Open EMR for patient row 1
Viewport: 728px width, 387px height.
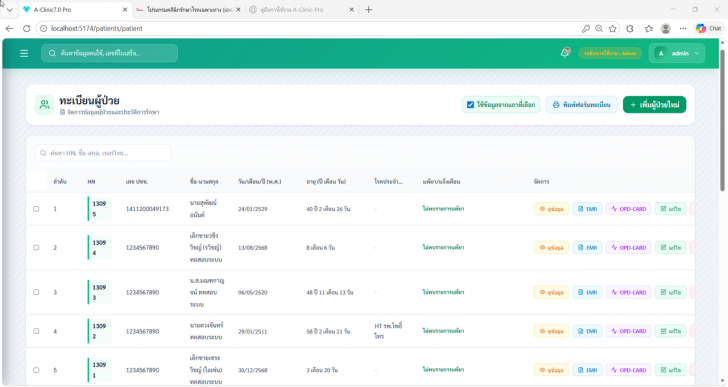pyautogui.click(x=587, y=209)
